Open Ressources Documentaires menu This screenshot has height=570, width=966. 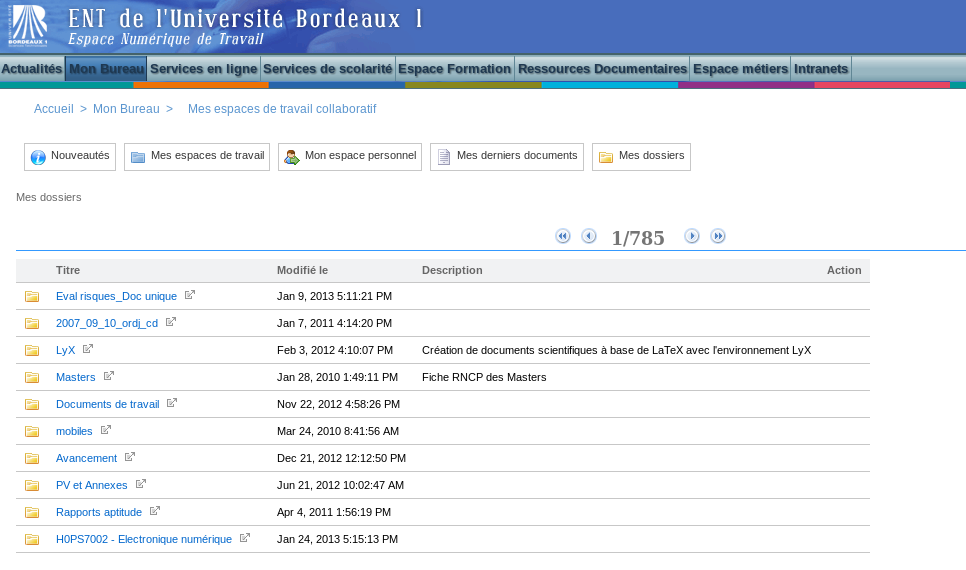click(602, 69)
